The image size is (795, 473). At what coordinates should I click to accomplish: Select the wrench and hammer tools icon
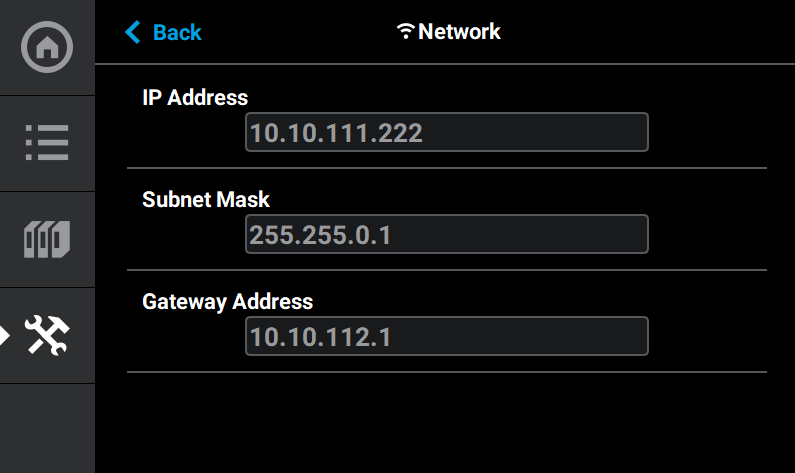[x=47, y=335]
